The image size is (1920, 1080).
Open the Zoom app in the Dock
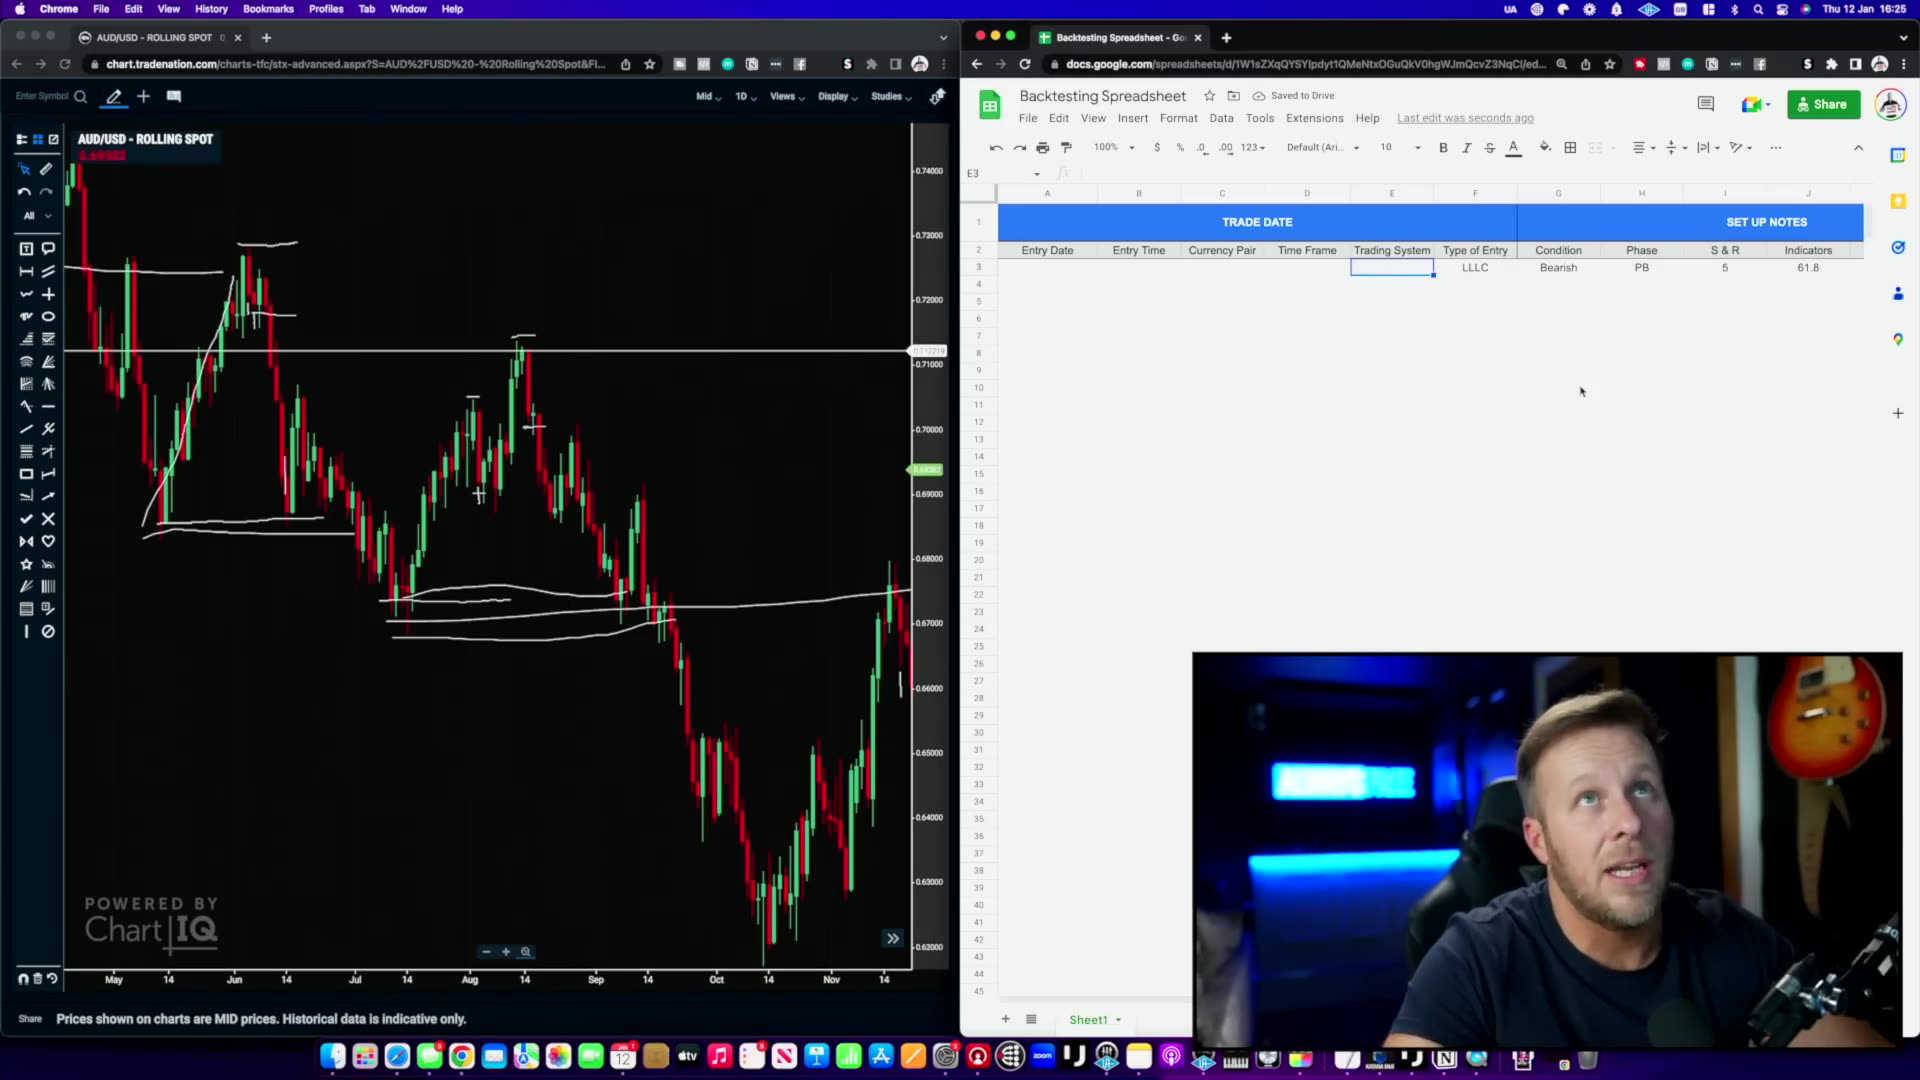1043,1056
